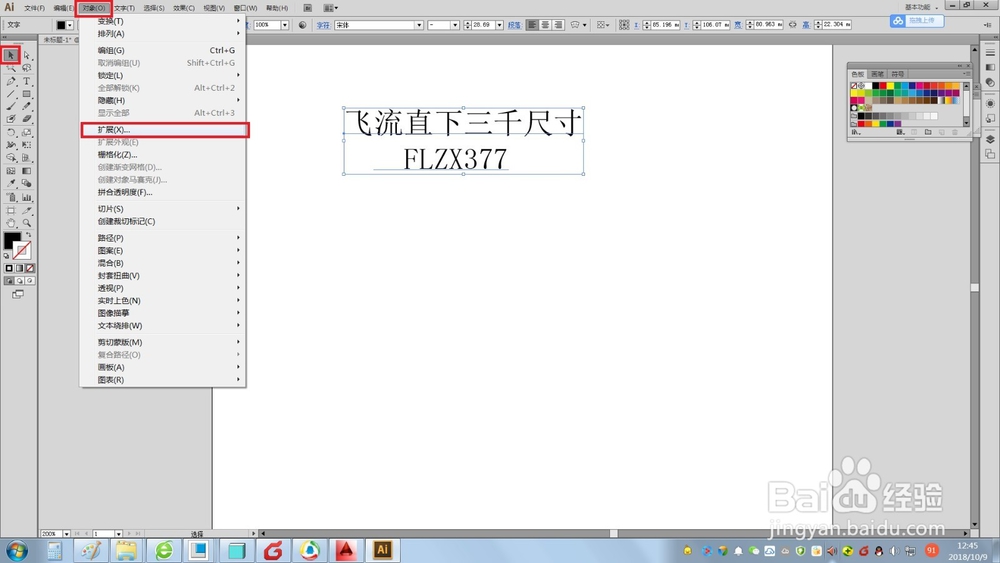Switch to the 符号 panel tab
The height and width of the screenshot is (563, 1000).
click(898, 74)
